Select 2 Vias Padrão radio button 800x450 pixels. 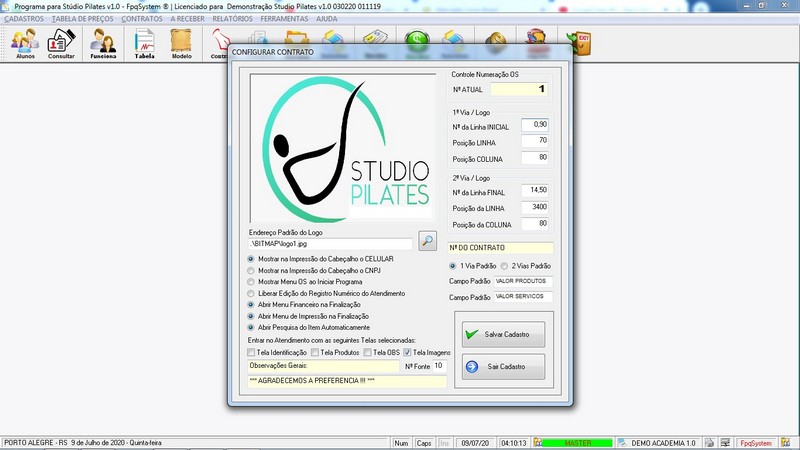(504, 266)
